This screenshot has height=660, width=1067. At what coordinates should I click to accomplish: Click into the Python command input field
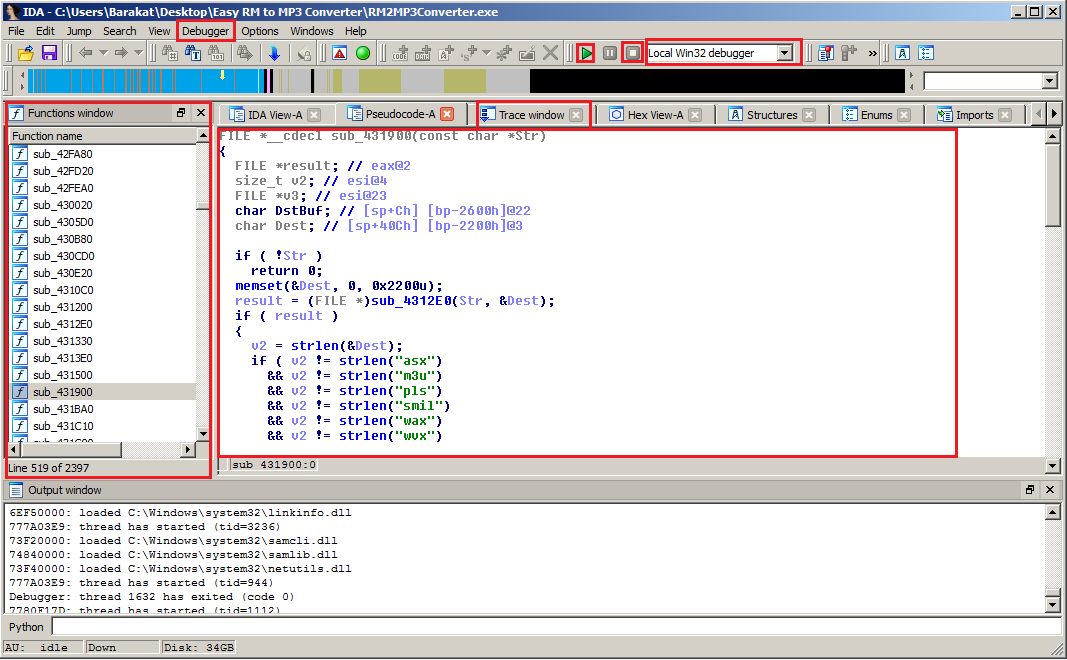tap(555, 627)
